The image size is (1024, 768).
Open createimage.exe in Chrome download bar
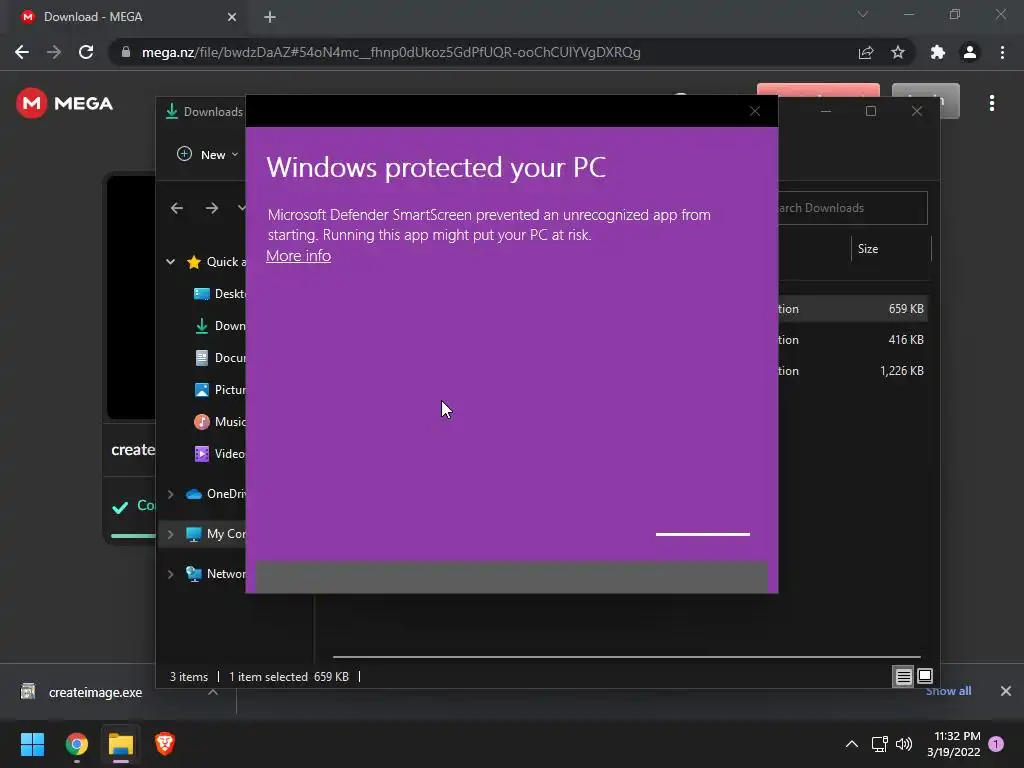[x=95, y=692]
